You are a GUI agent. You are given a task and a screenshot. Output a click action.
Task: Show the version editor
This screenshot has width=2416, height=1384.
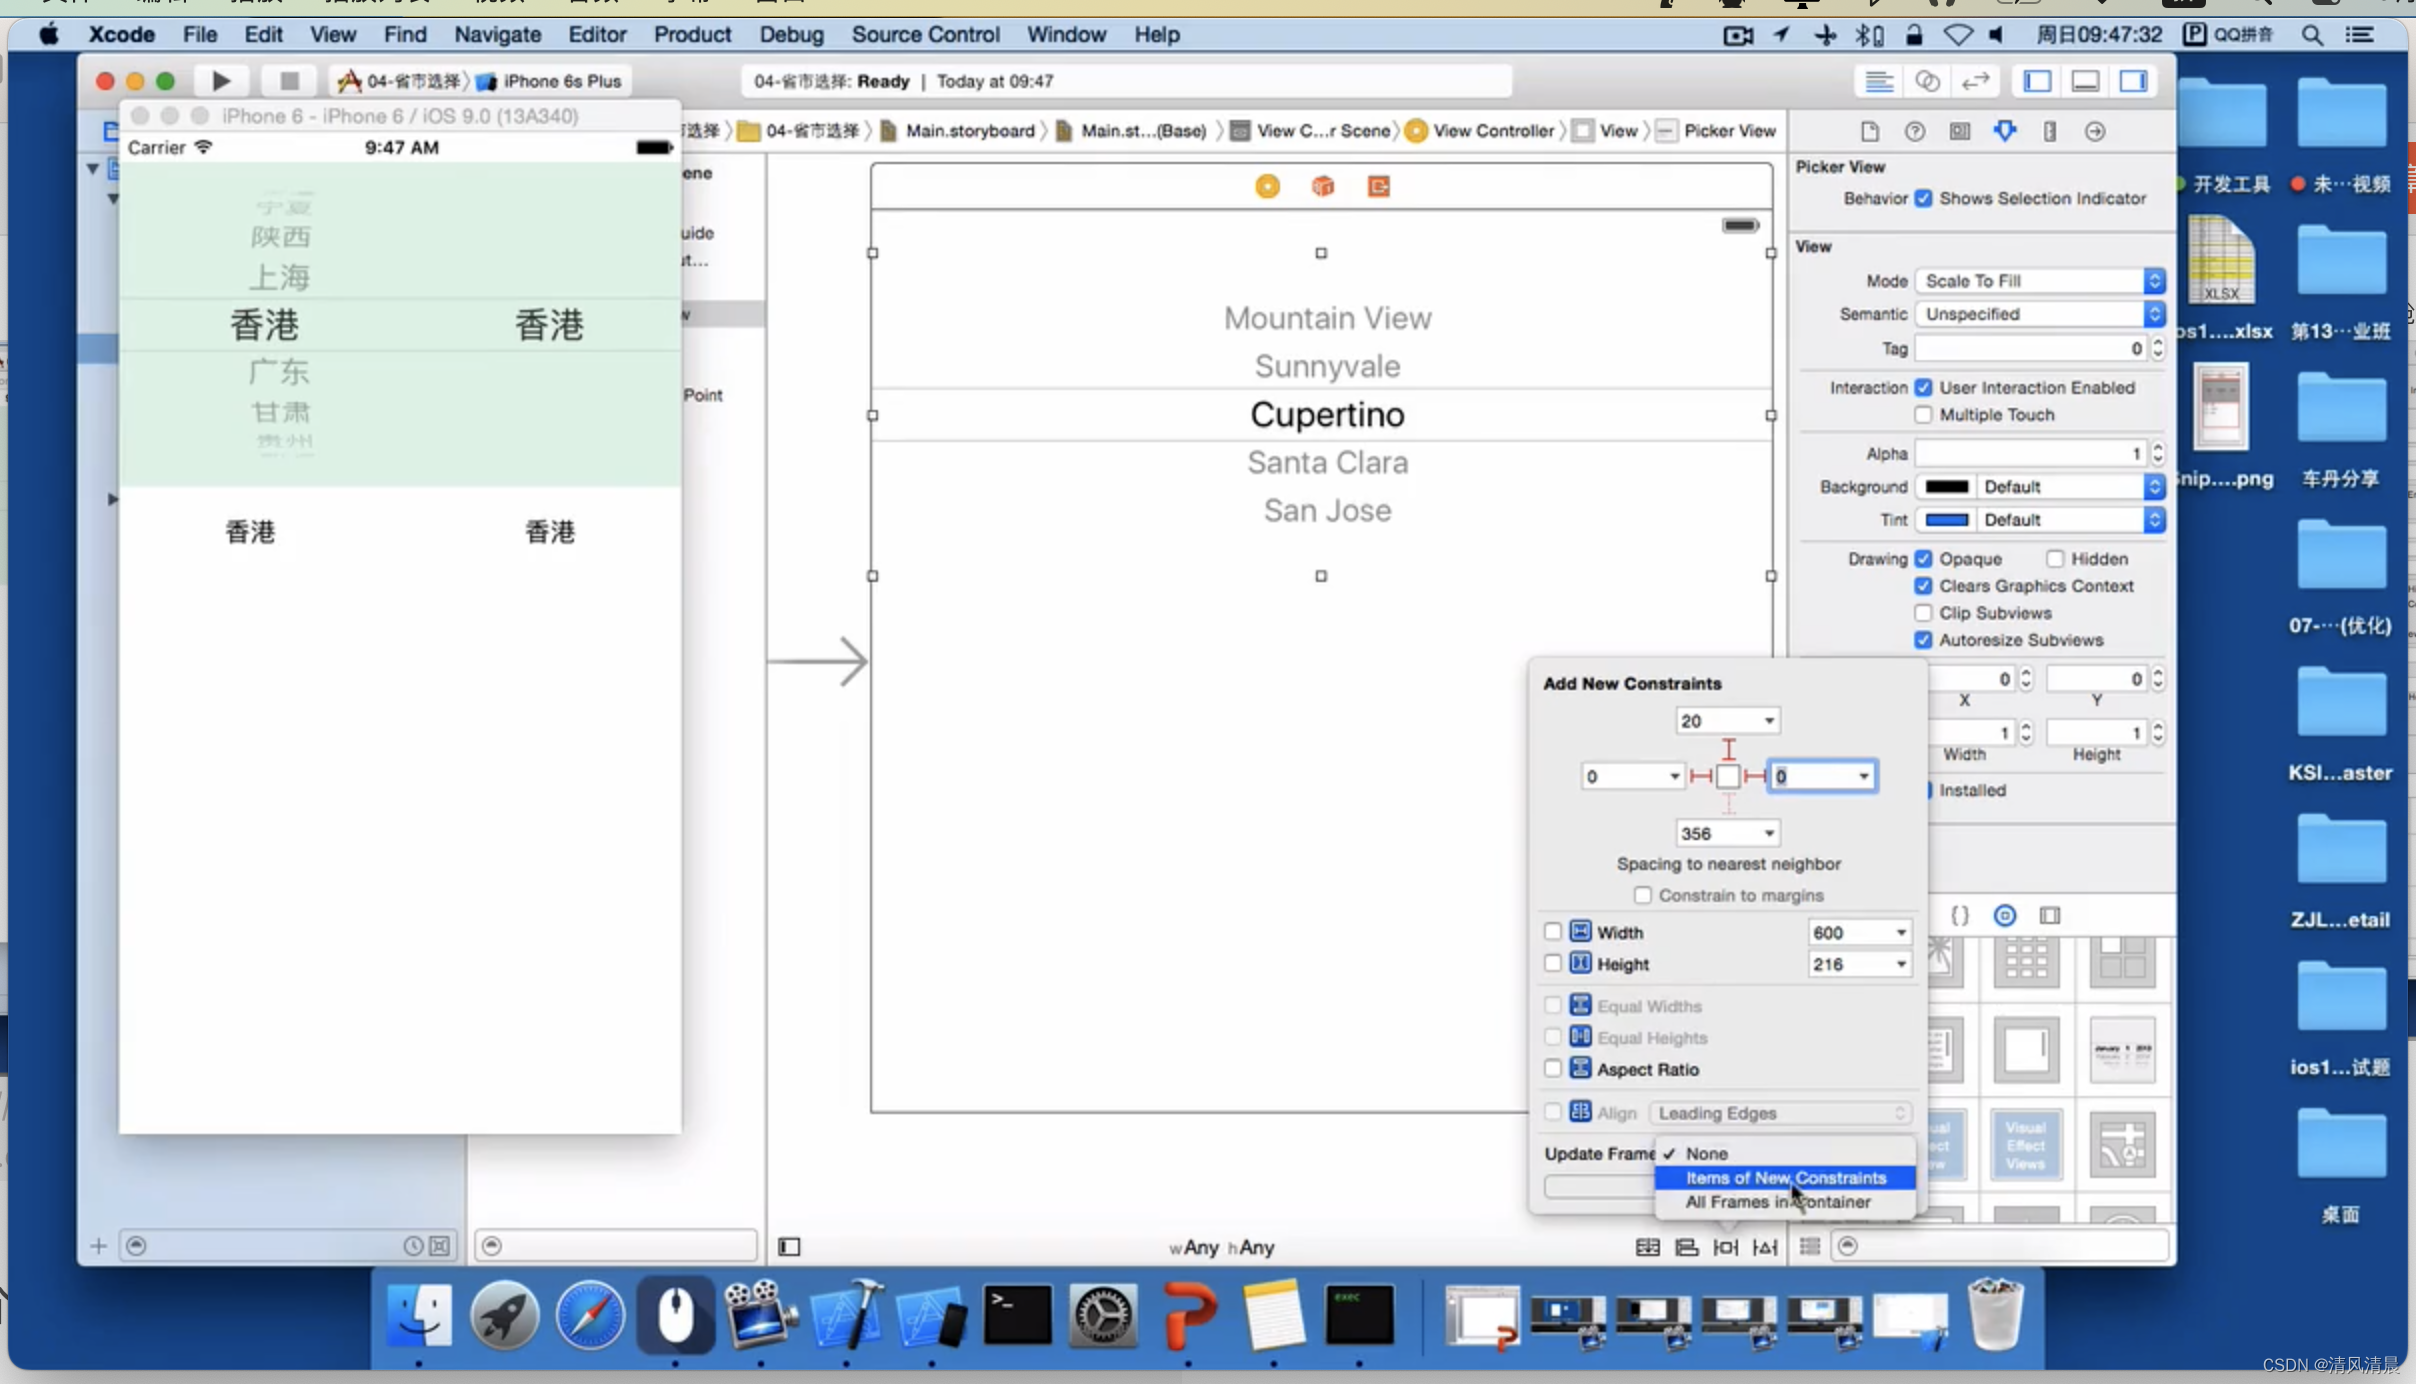1975,81
